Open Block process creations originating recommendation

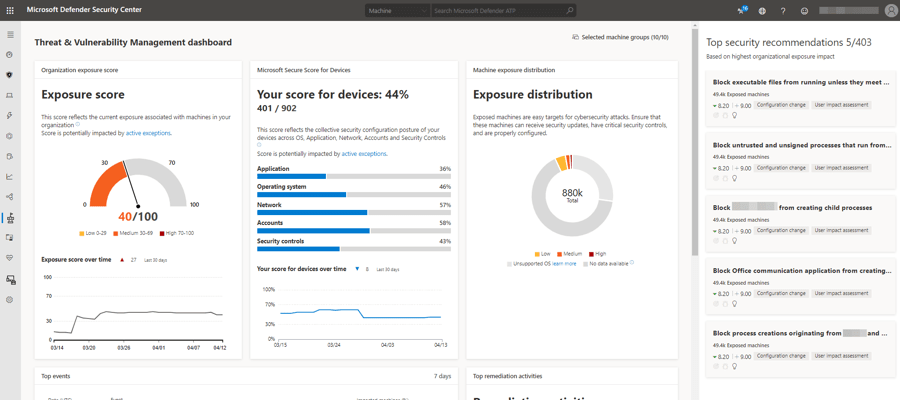click(x=799, y=333)
